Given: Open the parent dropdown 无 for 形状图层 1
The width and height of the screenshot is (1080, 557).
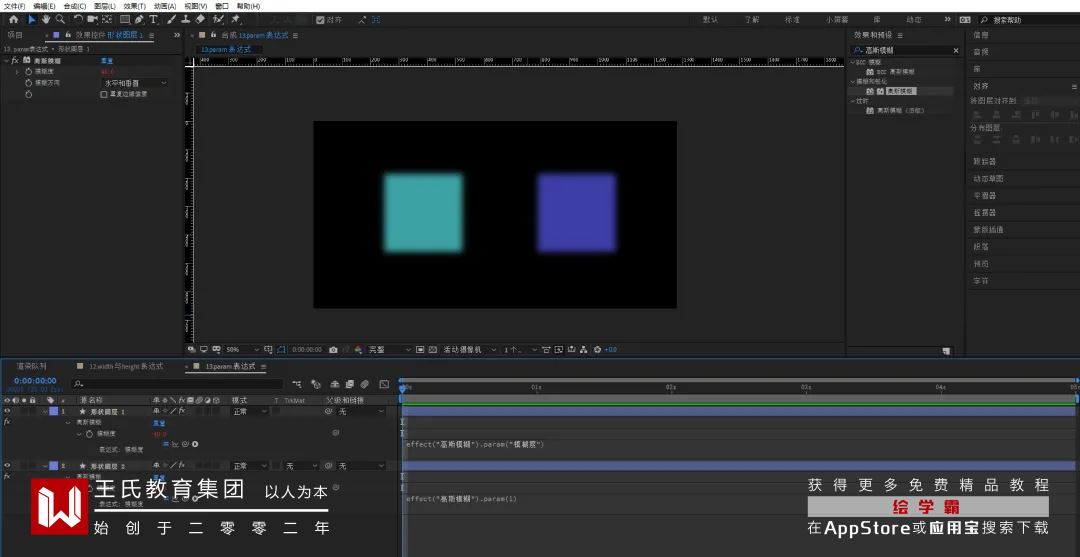Looking at the screenshot, I should tap(360, 411).
